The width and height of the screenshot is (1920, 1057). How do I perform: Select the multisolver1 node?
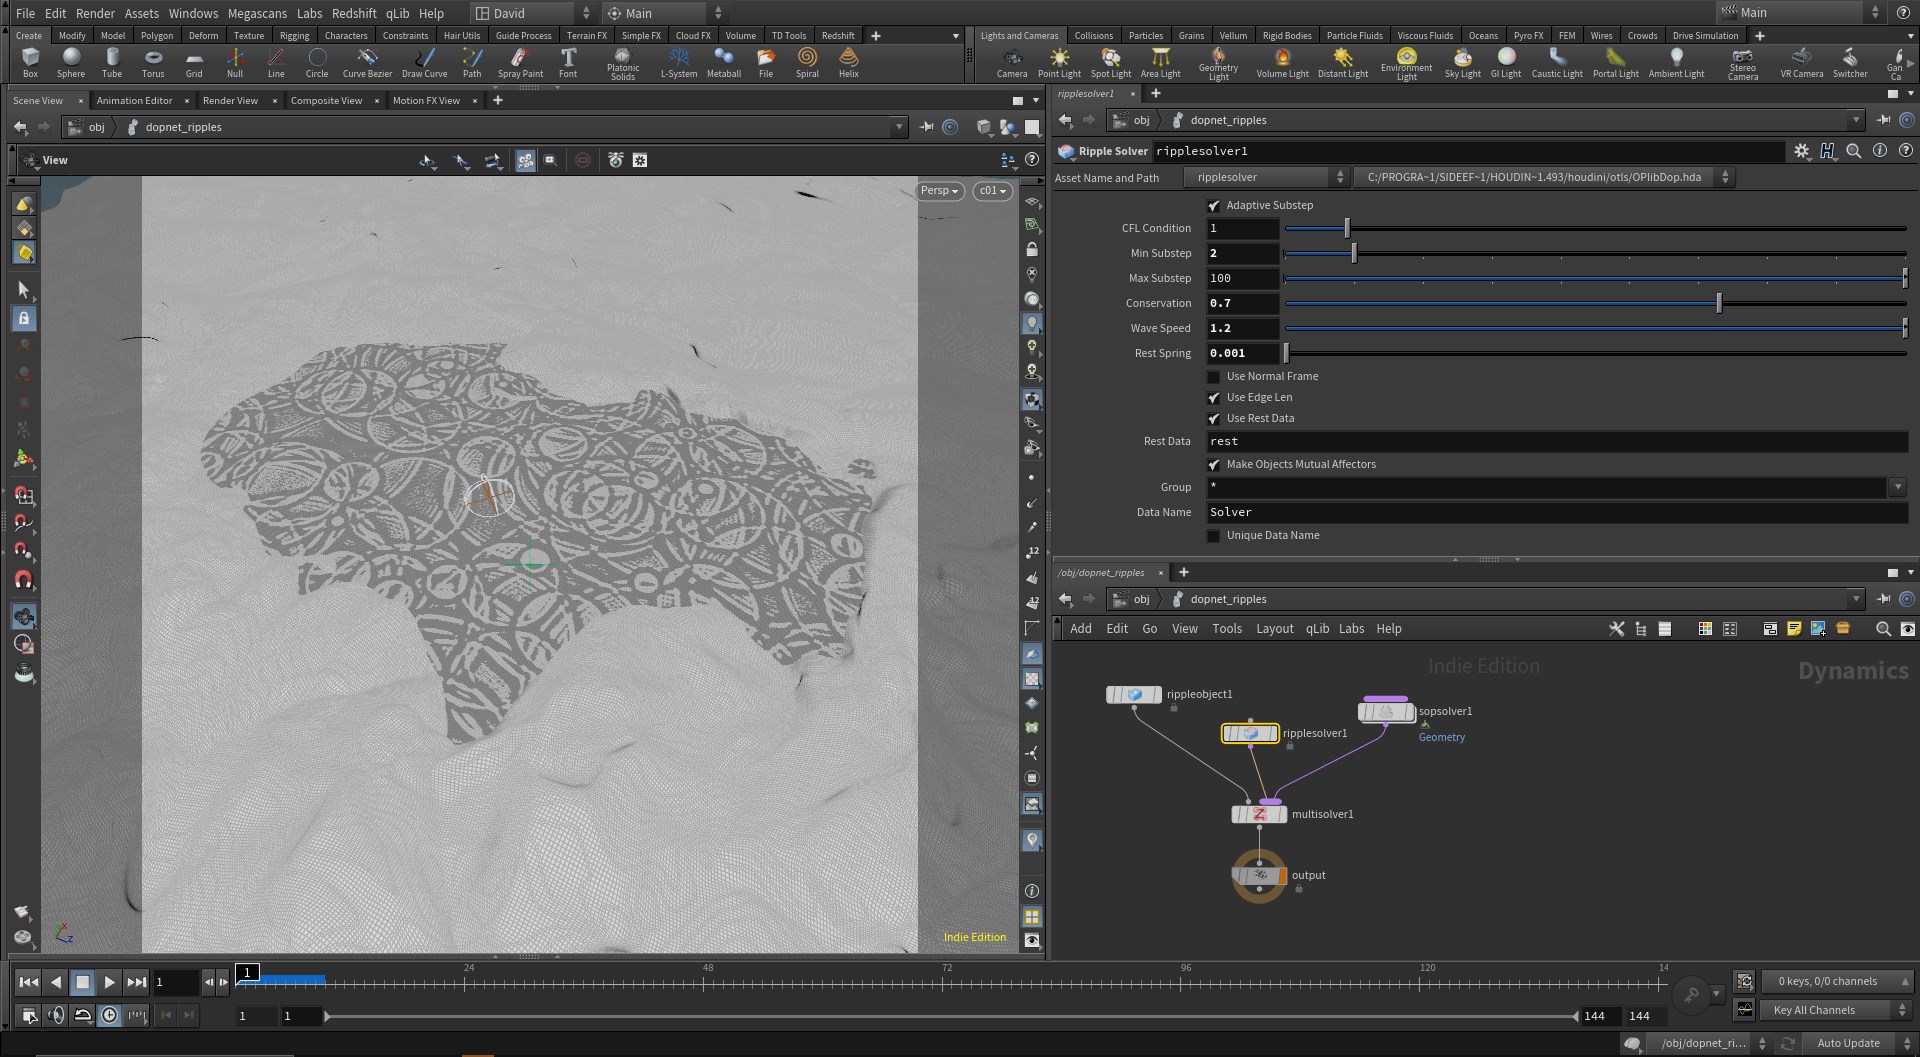point(1259,814)
